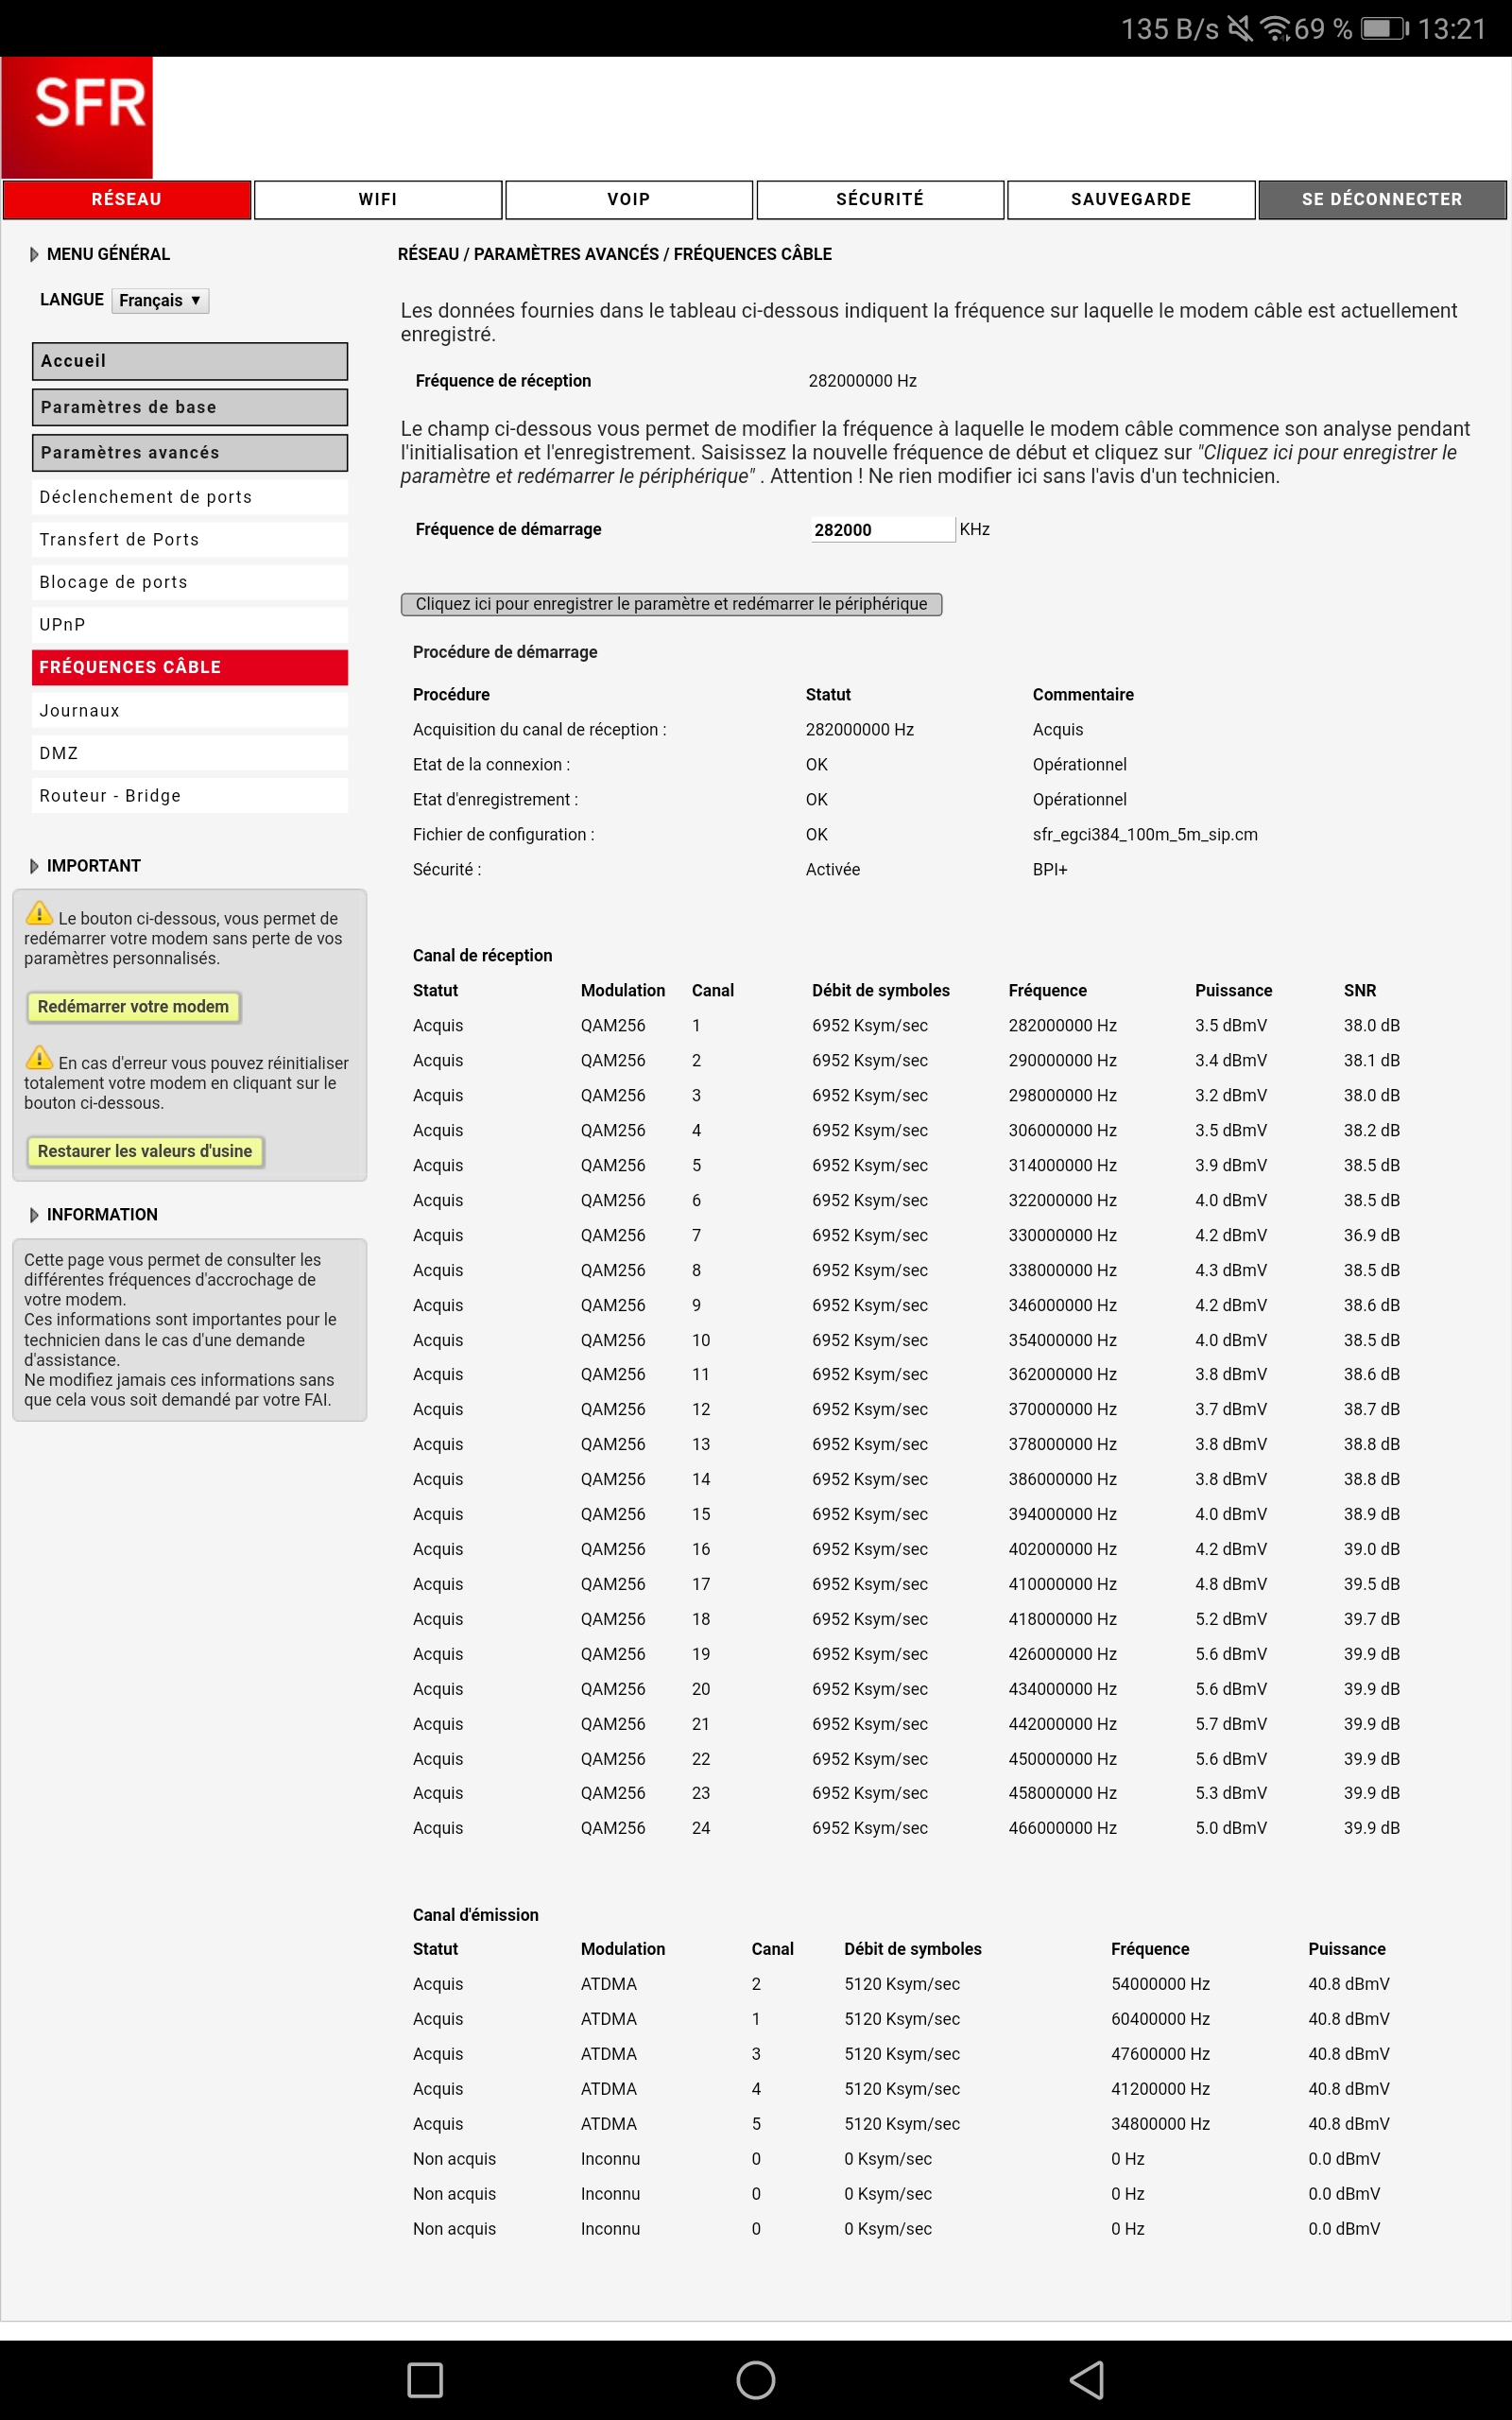Image resolution: width=1512 pixels, height=2420 pixels.
Task: Click Restaurer les valeurs d'usine button
Action: (145, 1151)
